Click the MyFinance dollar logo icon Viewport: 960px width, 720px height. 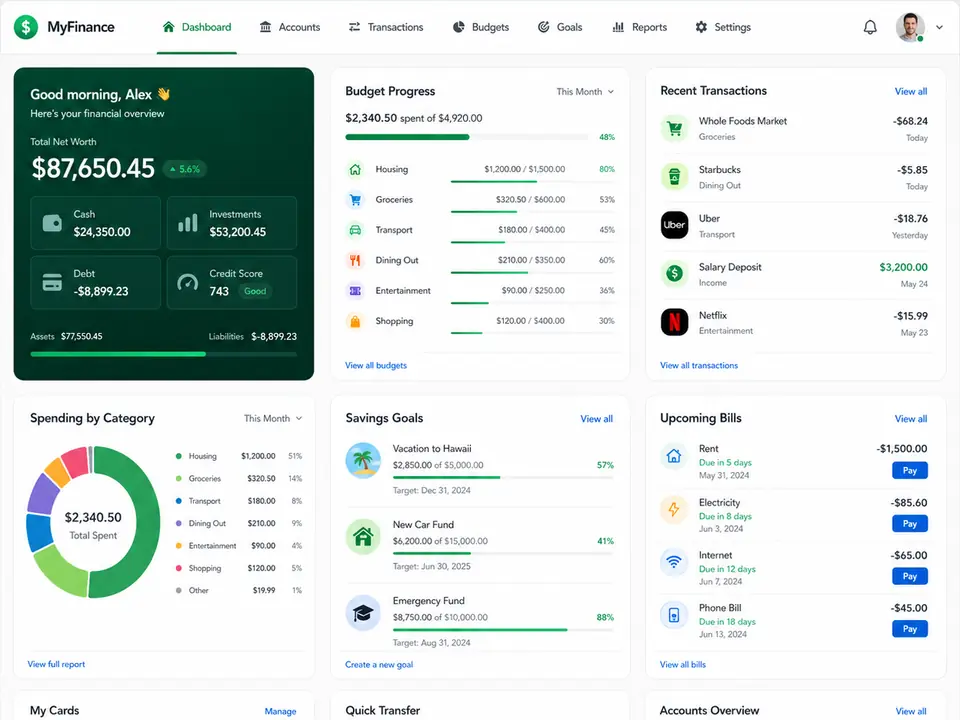tap(26, 27)
